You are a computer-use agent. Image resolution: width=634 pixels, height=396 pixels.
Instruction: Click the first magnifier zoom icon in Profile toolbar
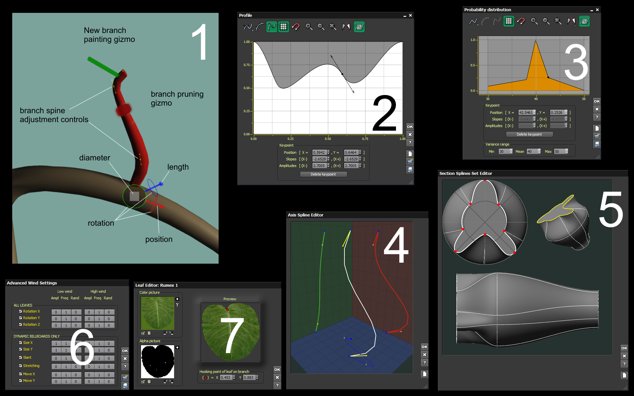[x=309, y=27]
